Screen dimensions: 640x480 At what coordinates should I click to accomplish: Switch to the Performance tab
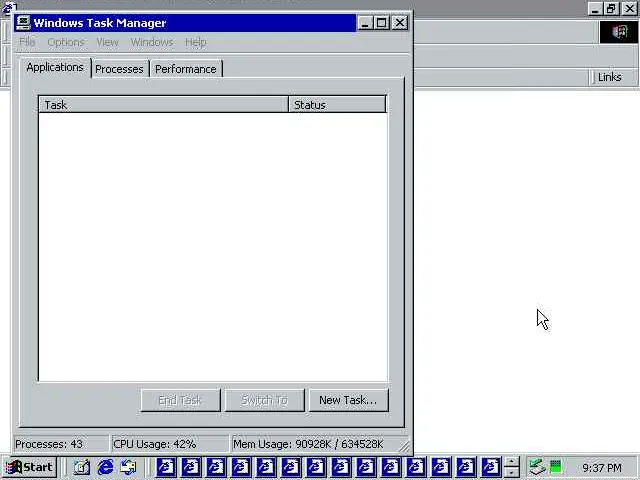[186, 69]
